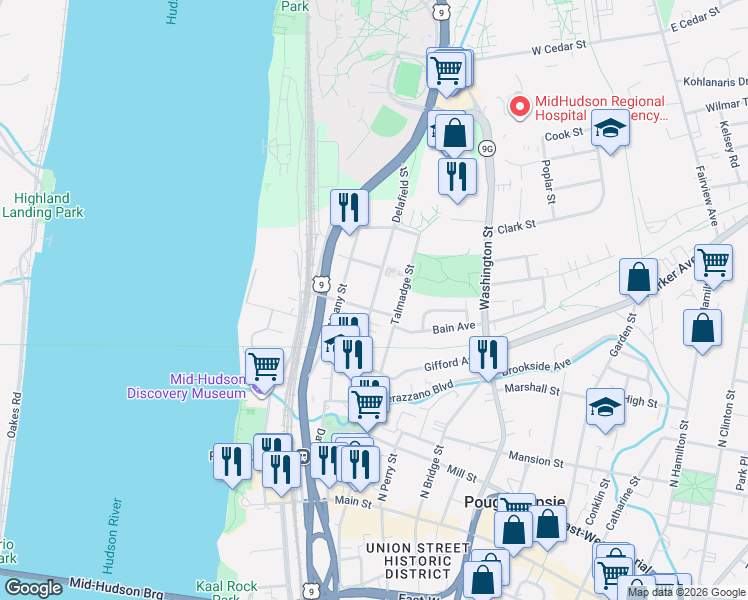The width and height of the screenshot is (748, 600).
Task: Click the restaurant marker at Washington St and Brookside Ave
Action: [x=488, y=357]
